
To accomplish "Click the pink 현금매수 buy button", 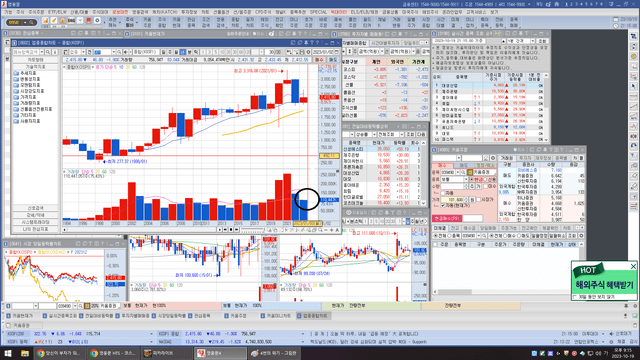I will click(x=447, y=218).
